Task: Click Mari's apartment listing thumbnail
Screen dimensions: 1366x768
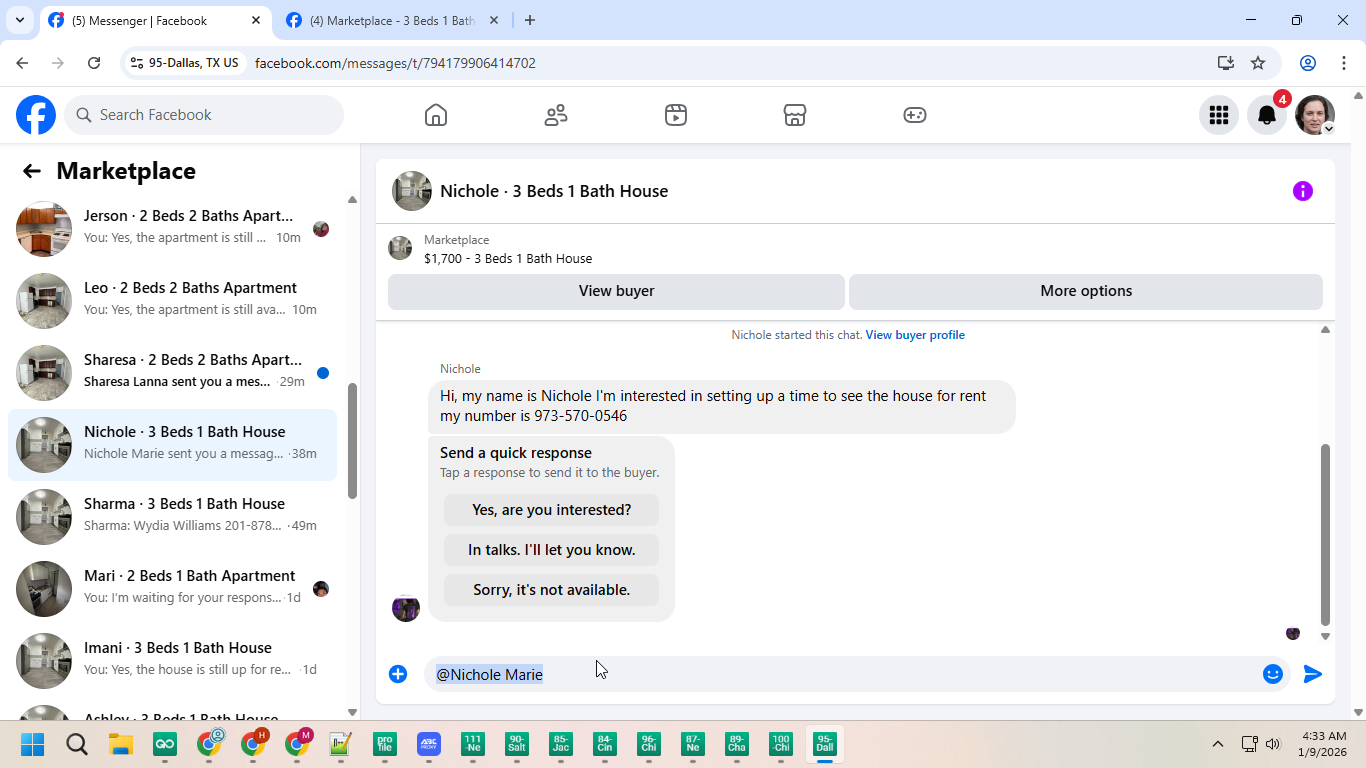Action: [x=44, y=589]
